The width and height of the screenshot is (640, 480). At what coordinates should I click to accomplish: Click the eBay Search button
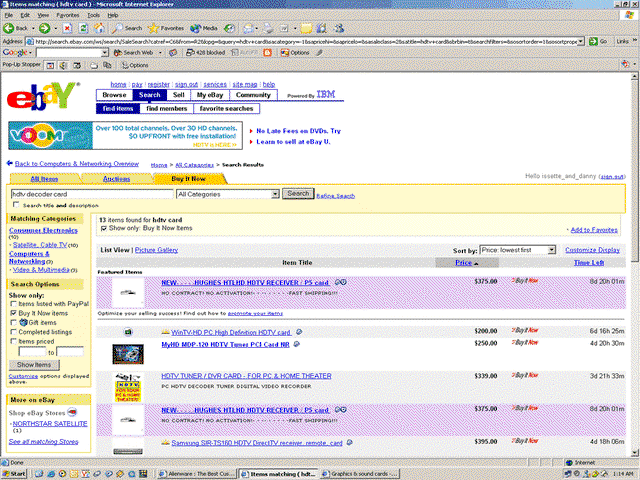point(298,193)
